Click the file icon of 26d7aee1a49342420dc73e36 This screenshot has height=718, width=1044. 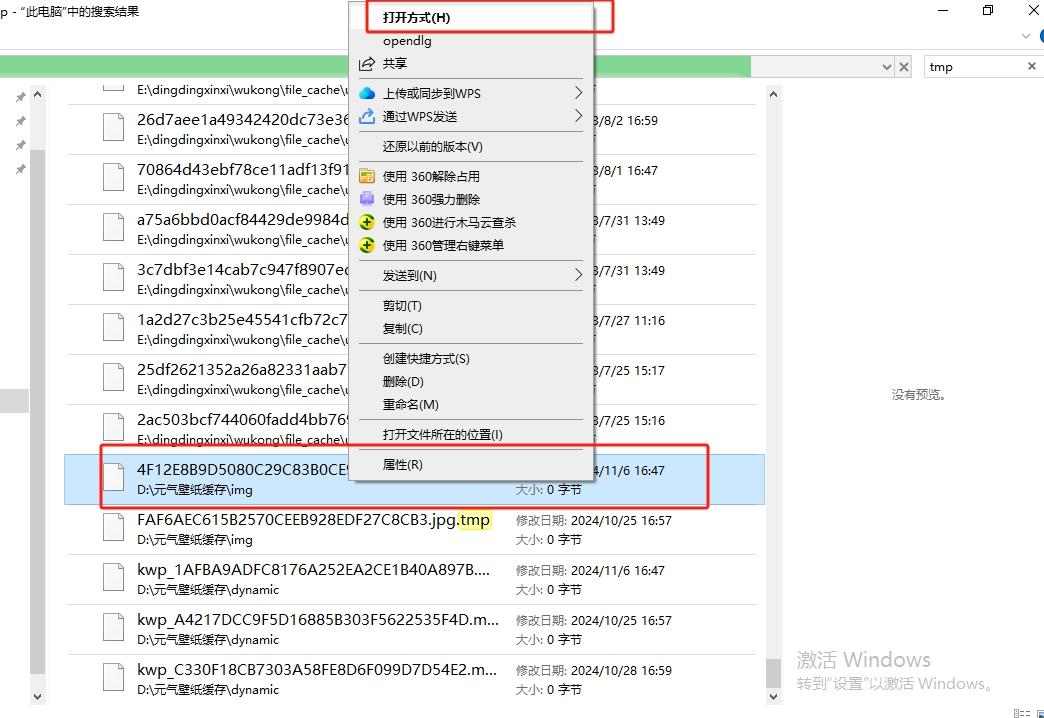pyautogui.click(x=111, y=128)
